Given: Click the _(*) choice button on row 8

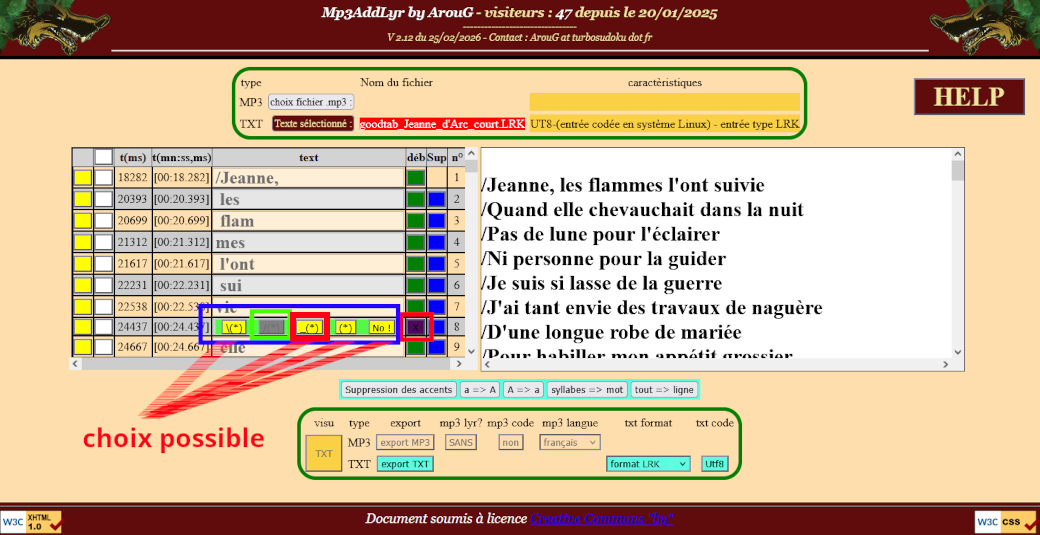Looking at the screenshot, I should point(311,328).
